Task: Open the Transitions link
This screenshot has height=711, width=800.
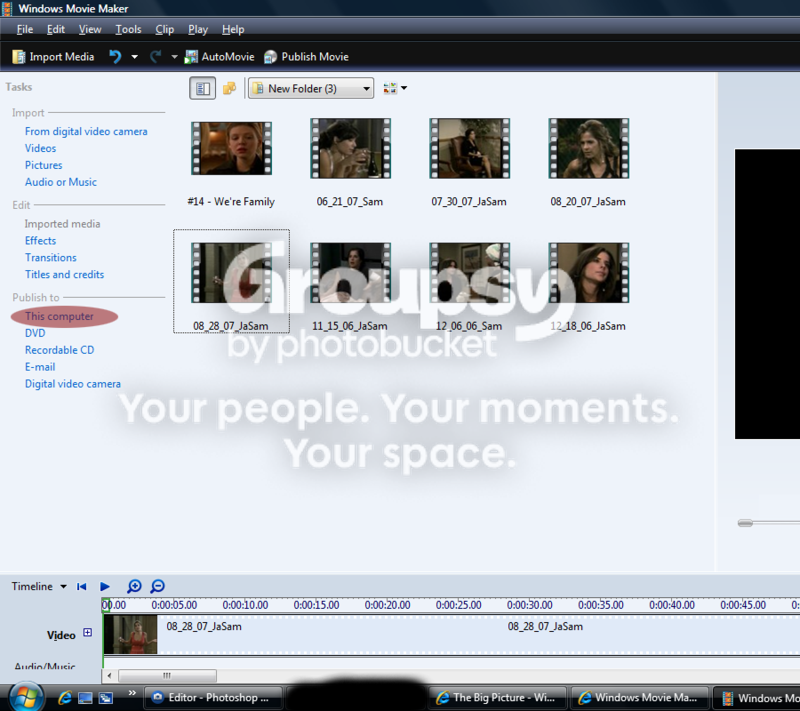Action: pos(51,258)
